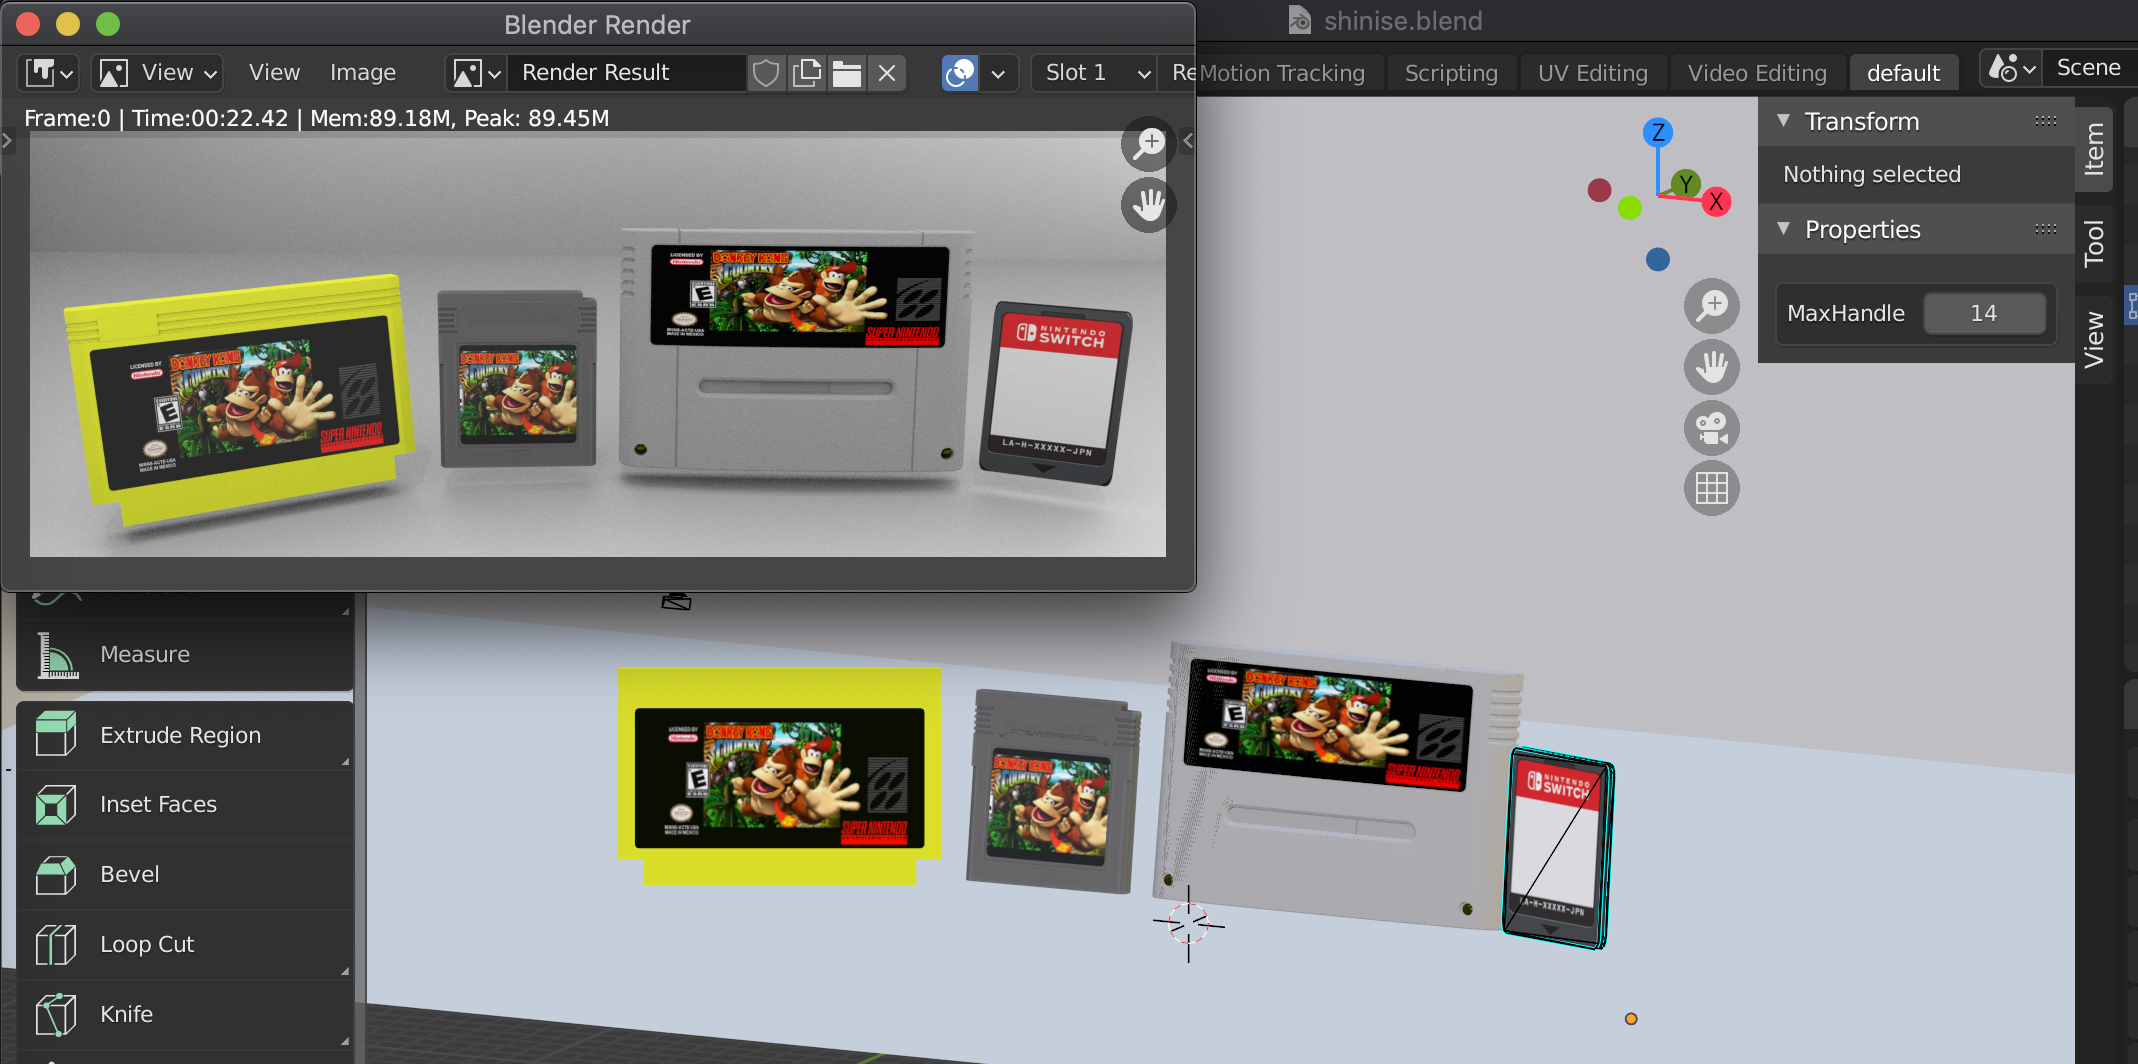The height and width of the screenshot is (1064, 2138).
Task: Click the Scene name field
Action: (2089, 68)
